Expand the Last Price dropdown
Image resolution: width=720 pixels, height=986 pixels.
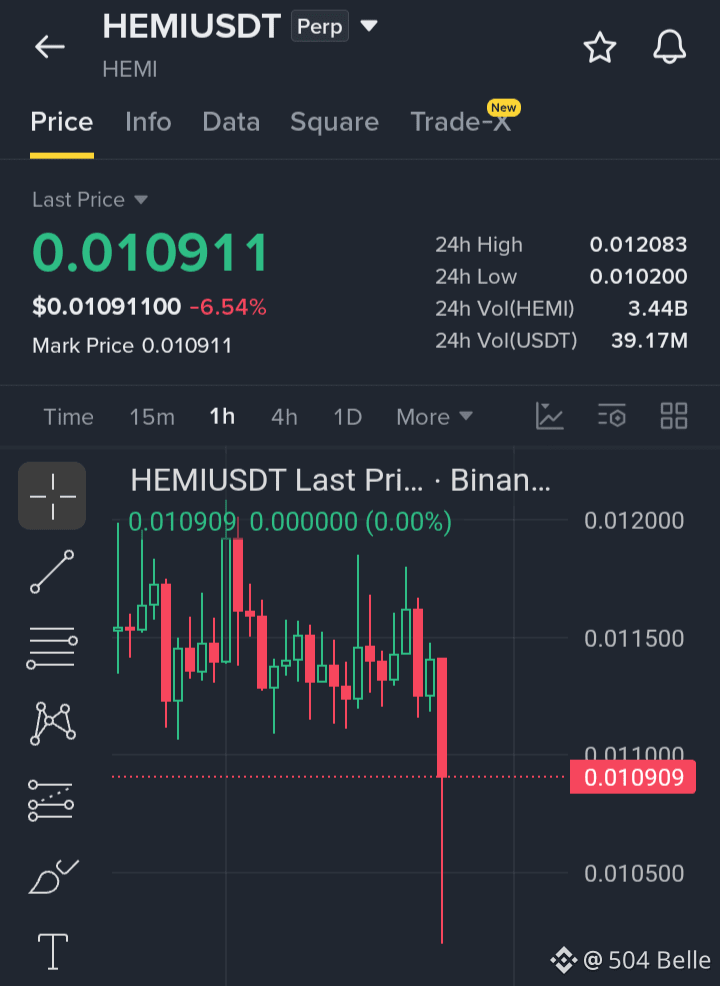point(90,200)
